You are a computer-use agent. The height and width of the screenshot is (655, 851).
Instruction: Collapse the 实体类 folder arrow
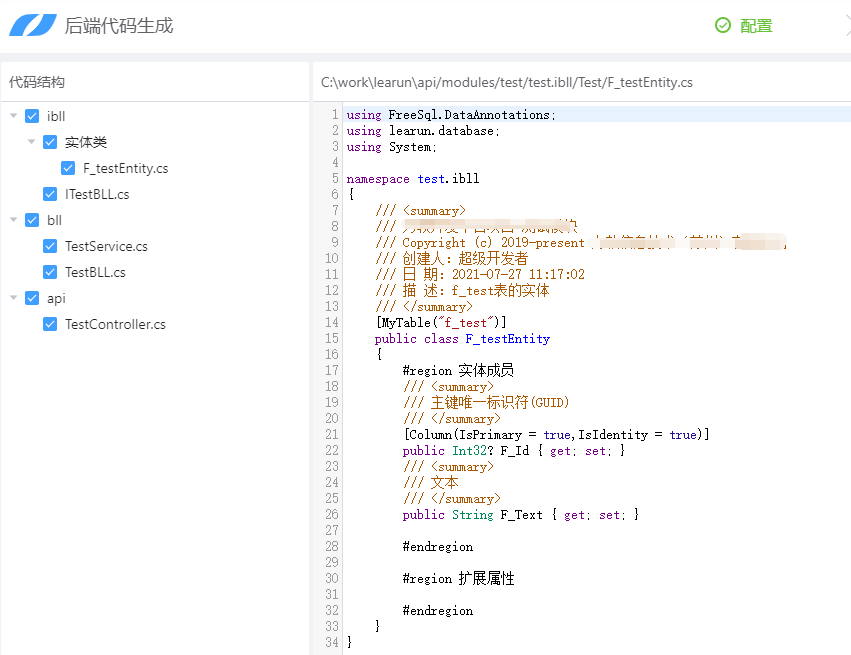[x=32, y=142]
